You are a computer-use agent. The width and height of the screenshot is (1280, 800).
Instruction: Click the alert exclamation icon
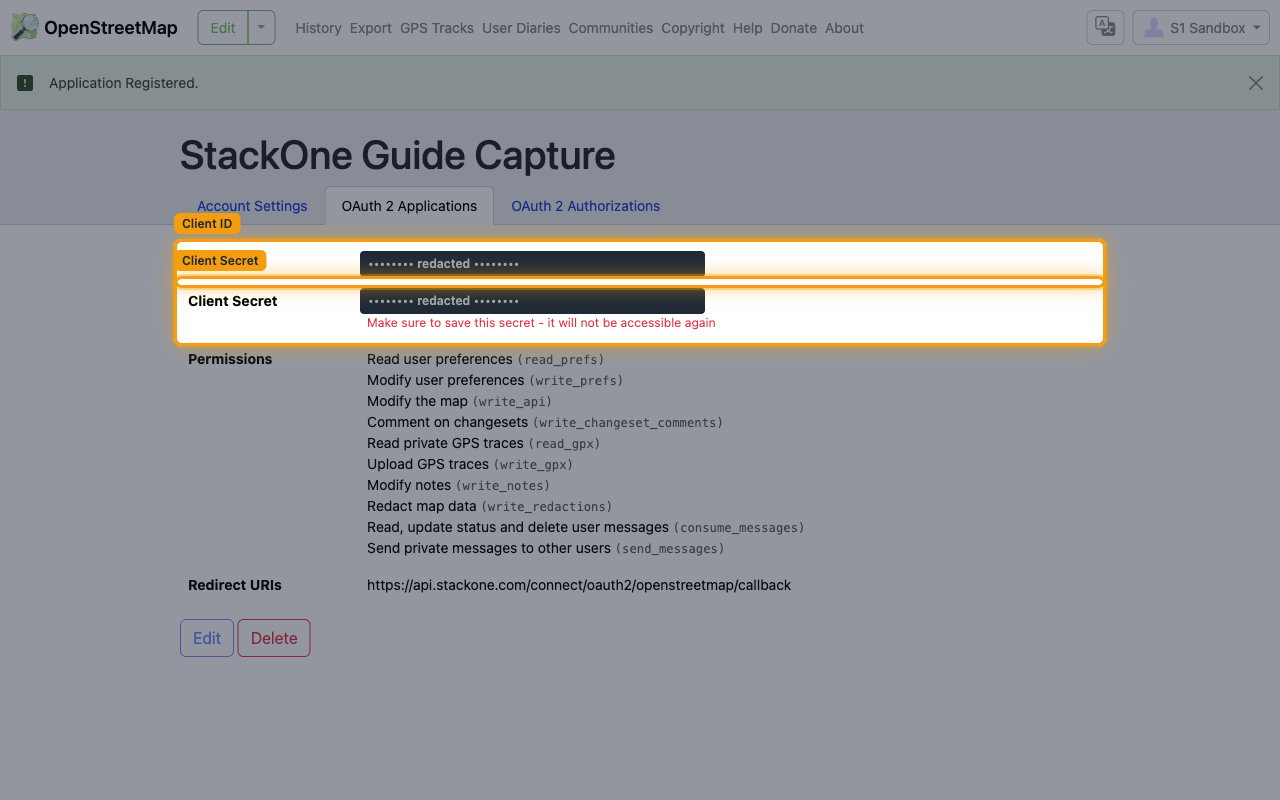point(25,83)
